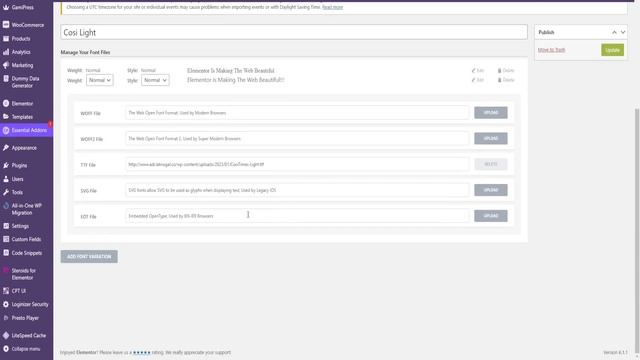Click the Users person icon

coord(6,179)
